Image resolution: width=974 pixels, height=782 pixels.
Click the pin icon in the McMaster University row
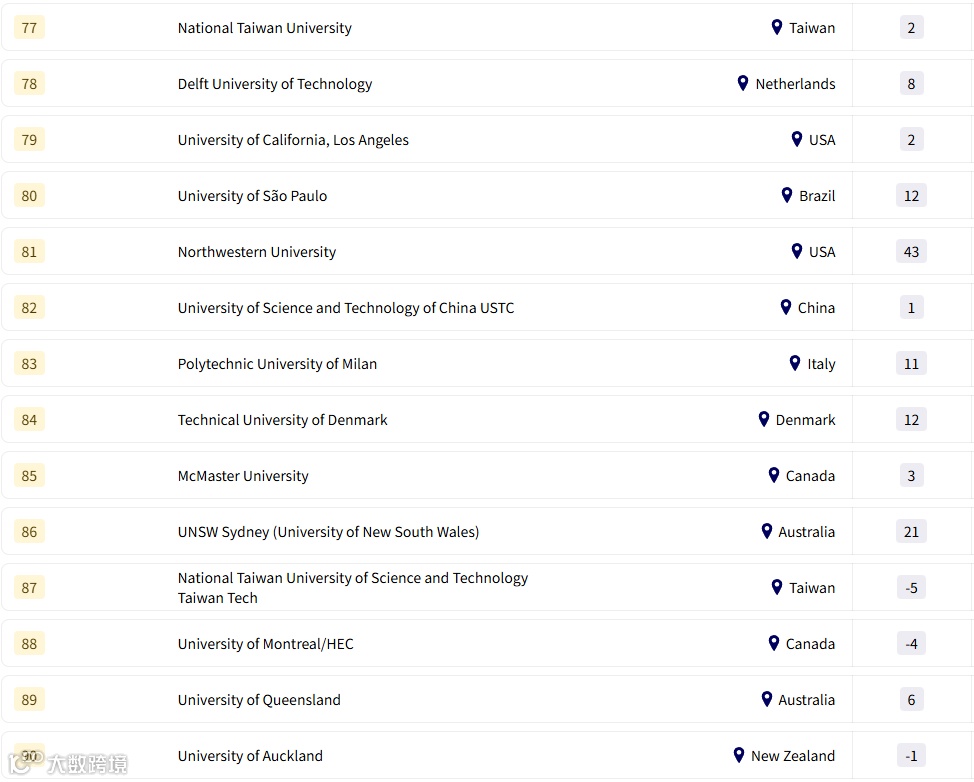pos(774,475)
